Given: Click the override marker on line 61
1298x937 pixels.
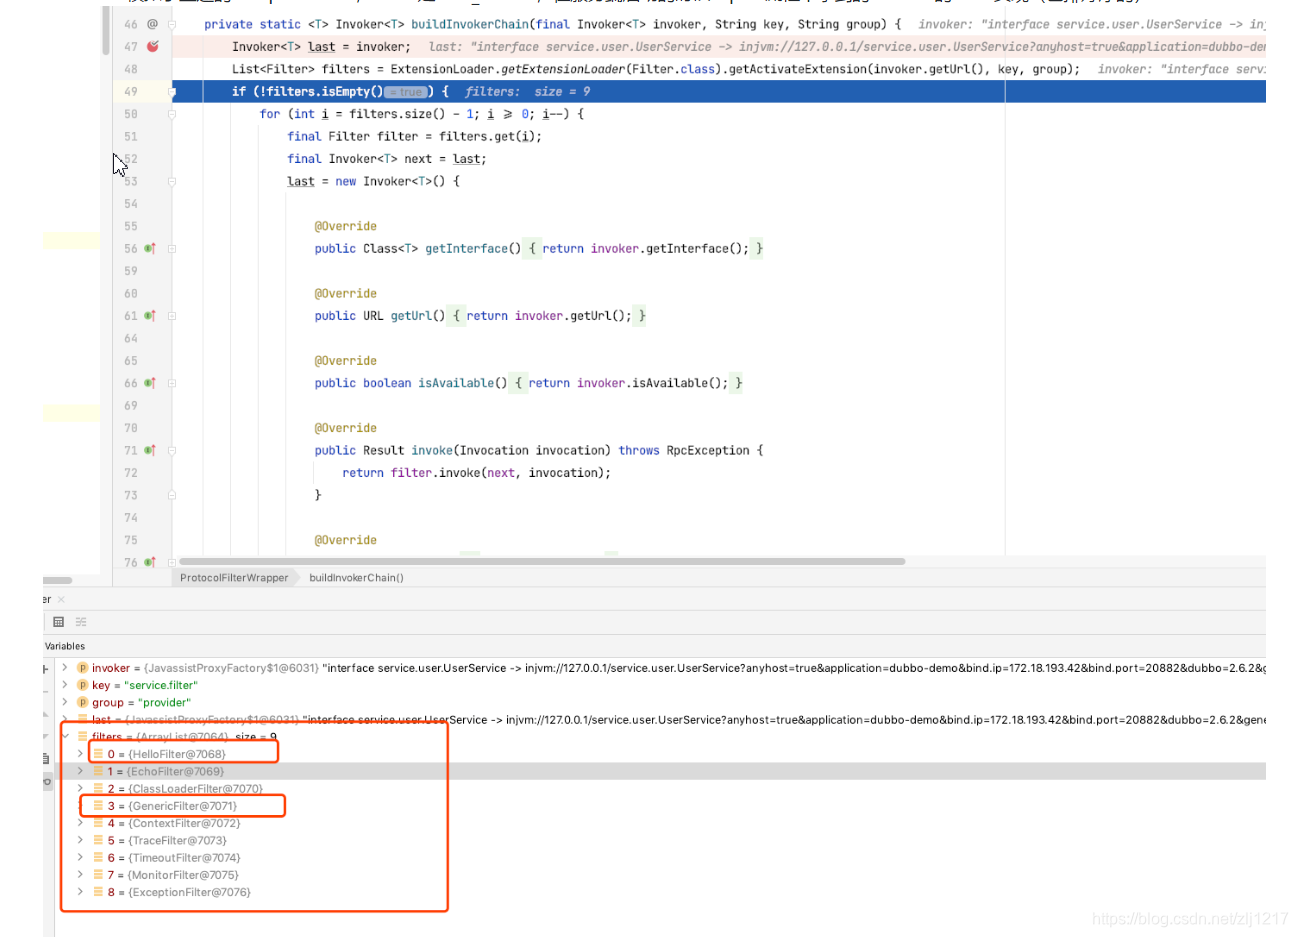Looking at the screenshot, I should (150, 316).
